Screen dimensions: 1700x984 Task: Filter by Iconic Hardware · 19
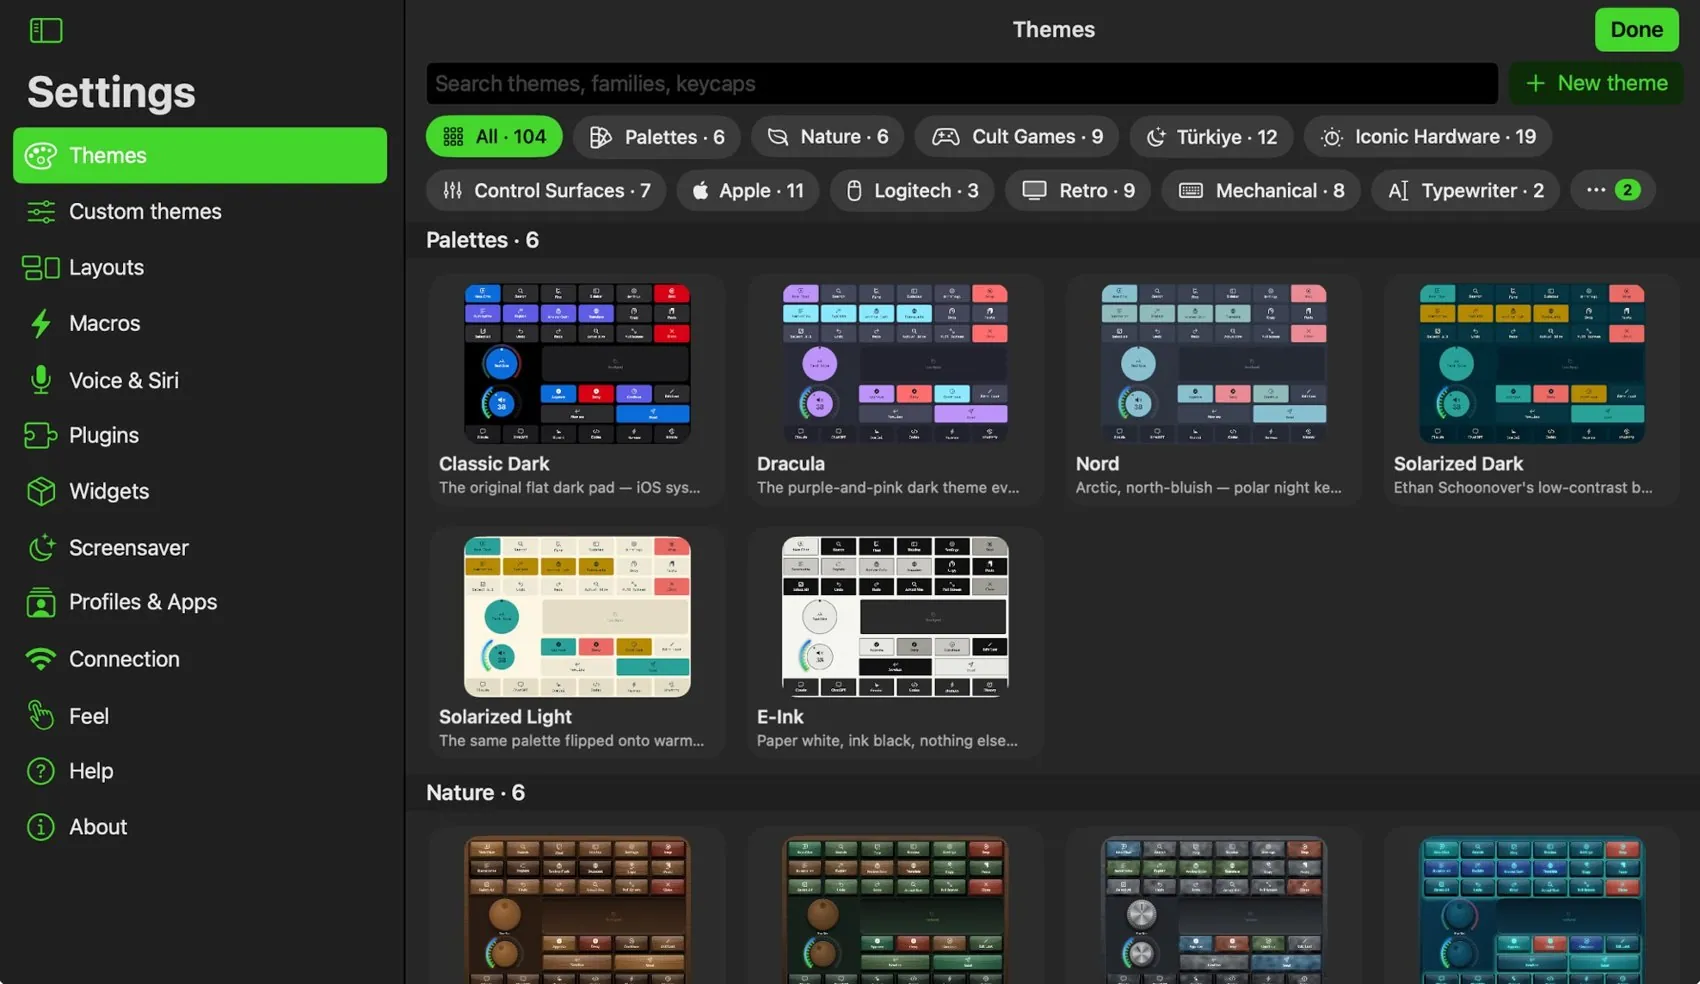click(1427, 136)
